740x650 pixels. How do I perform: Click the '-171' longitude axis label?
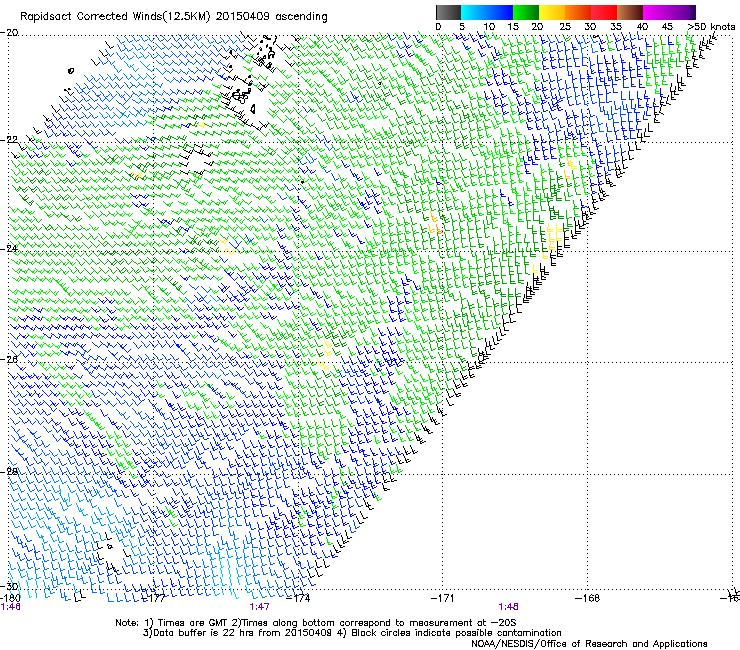(443, 598)
